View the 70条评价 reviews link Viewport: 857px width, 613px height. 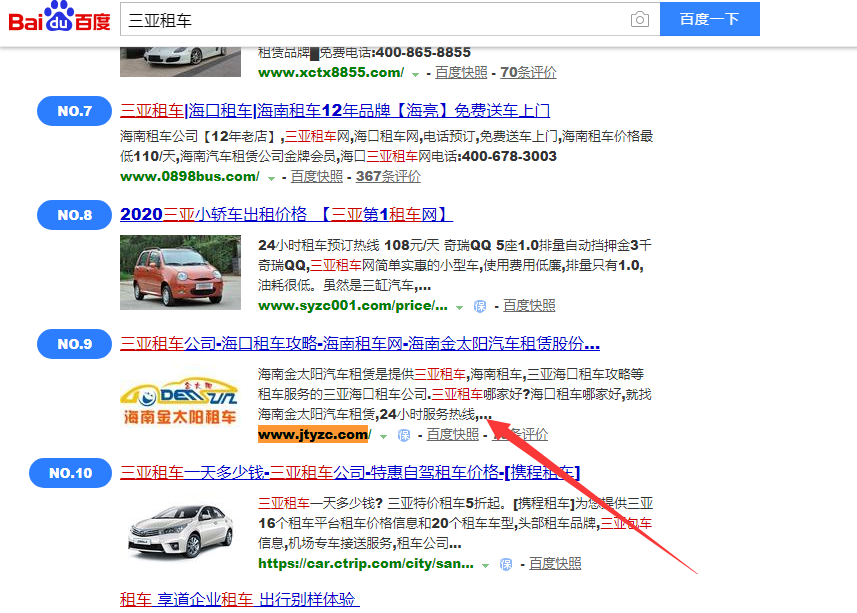tap(528, 72)
